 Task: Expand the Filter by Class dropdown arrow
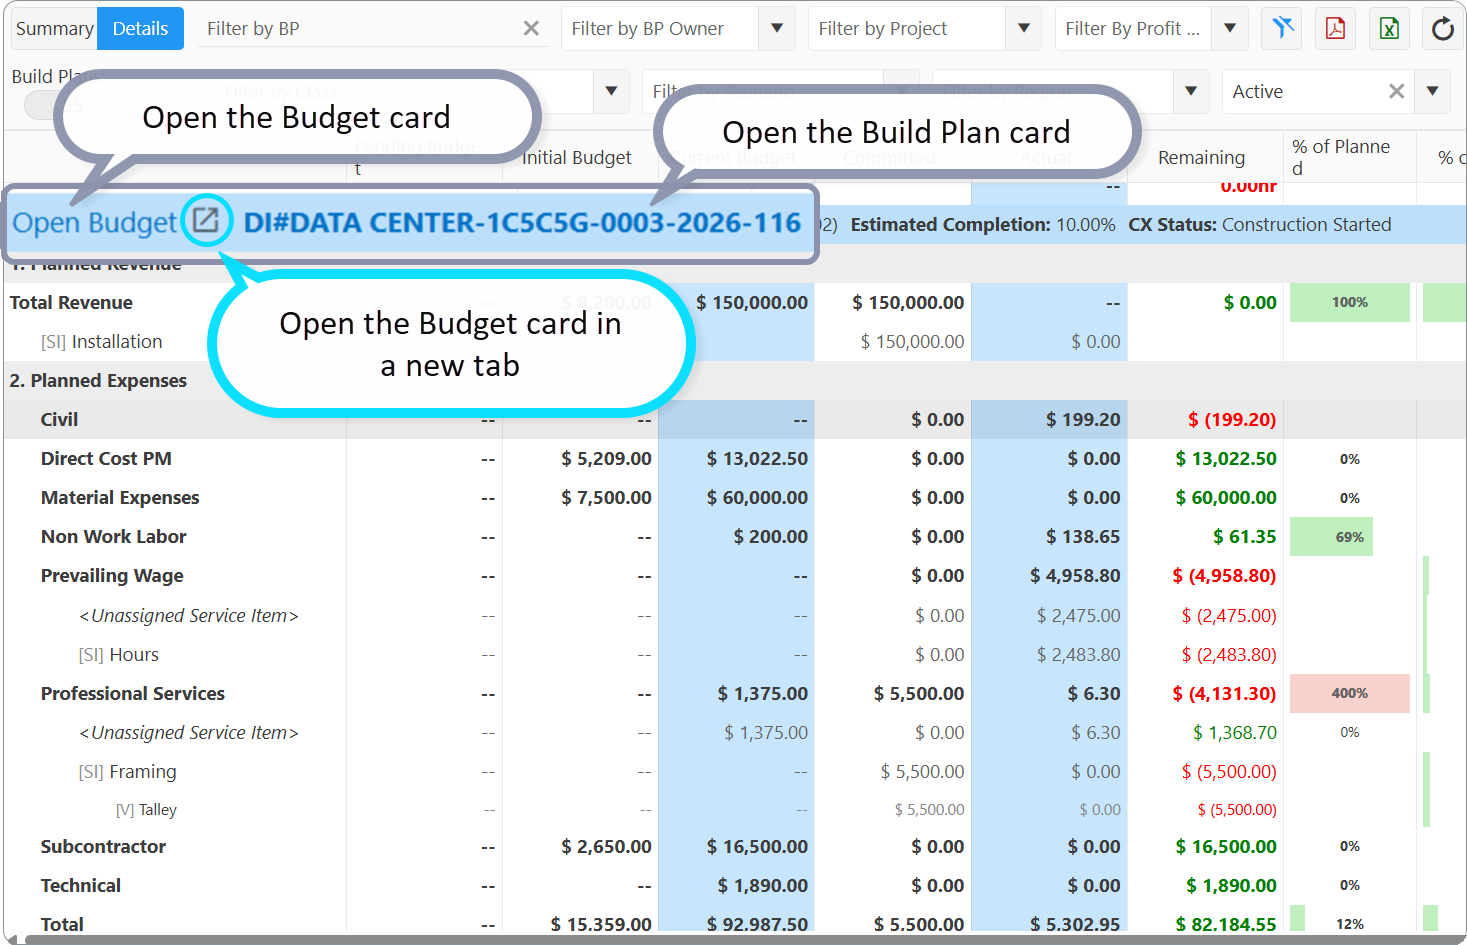(x=611, y=91)
